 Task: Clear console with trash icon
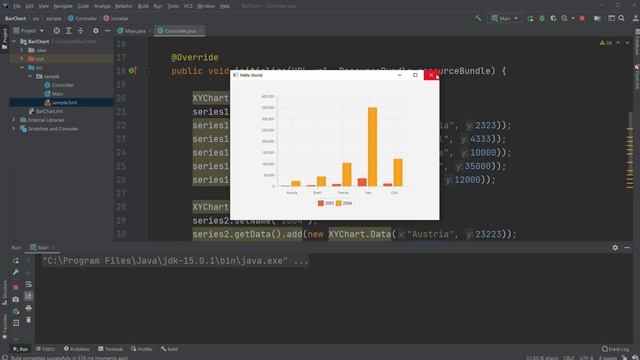coord(29,320)
